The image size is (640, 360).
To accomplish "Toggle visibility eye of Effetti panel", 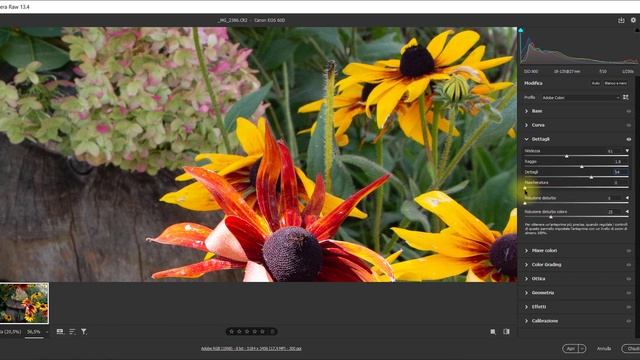I will click(629, 307).
